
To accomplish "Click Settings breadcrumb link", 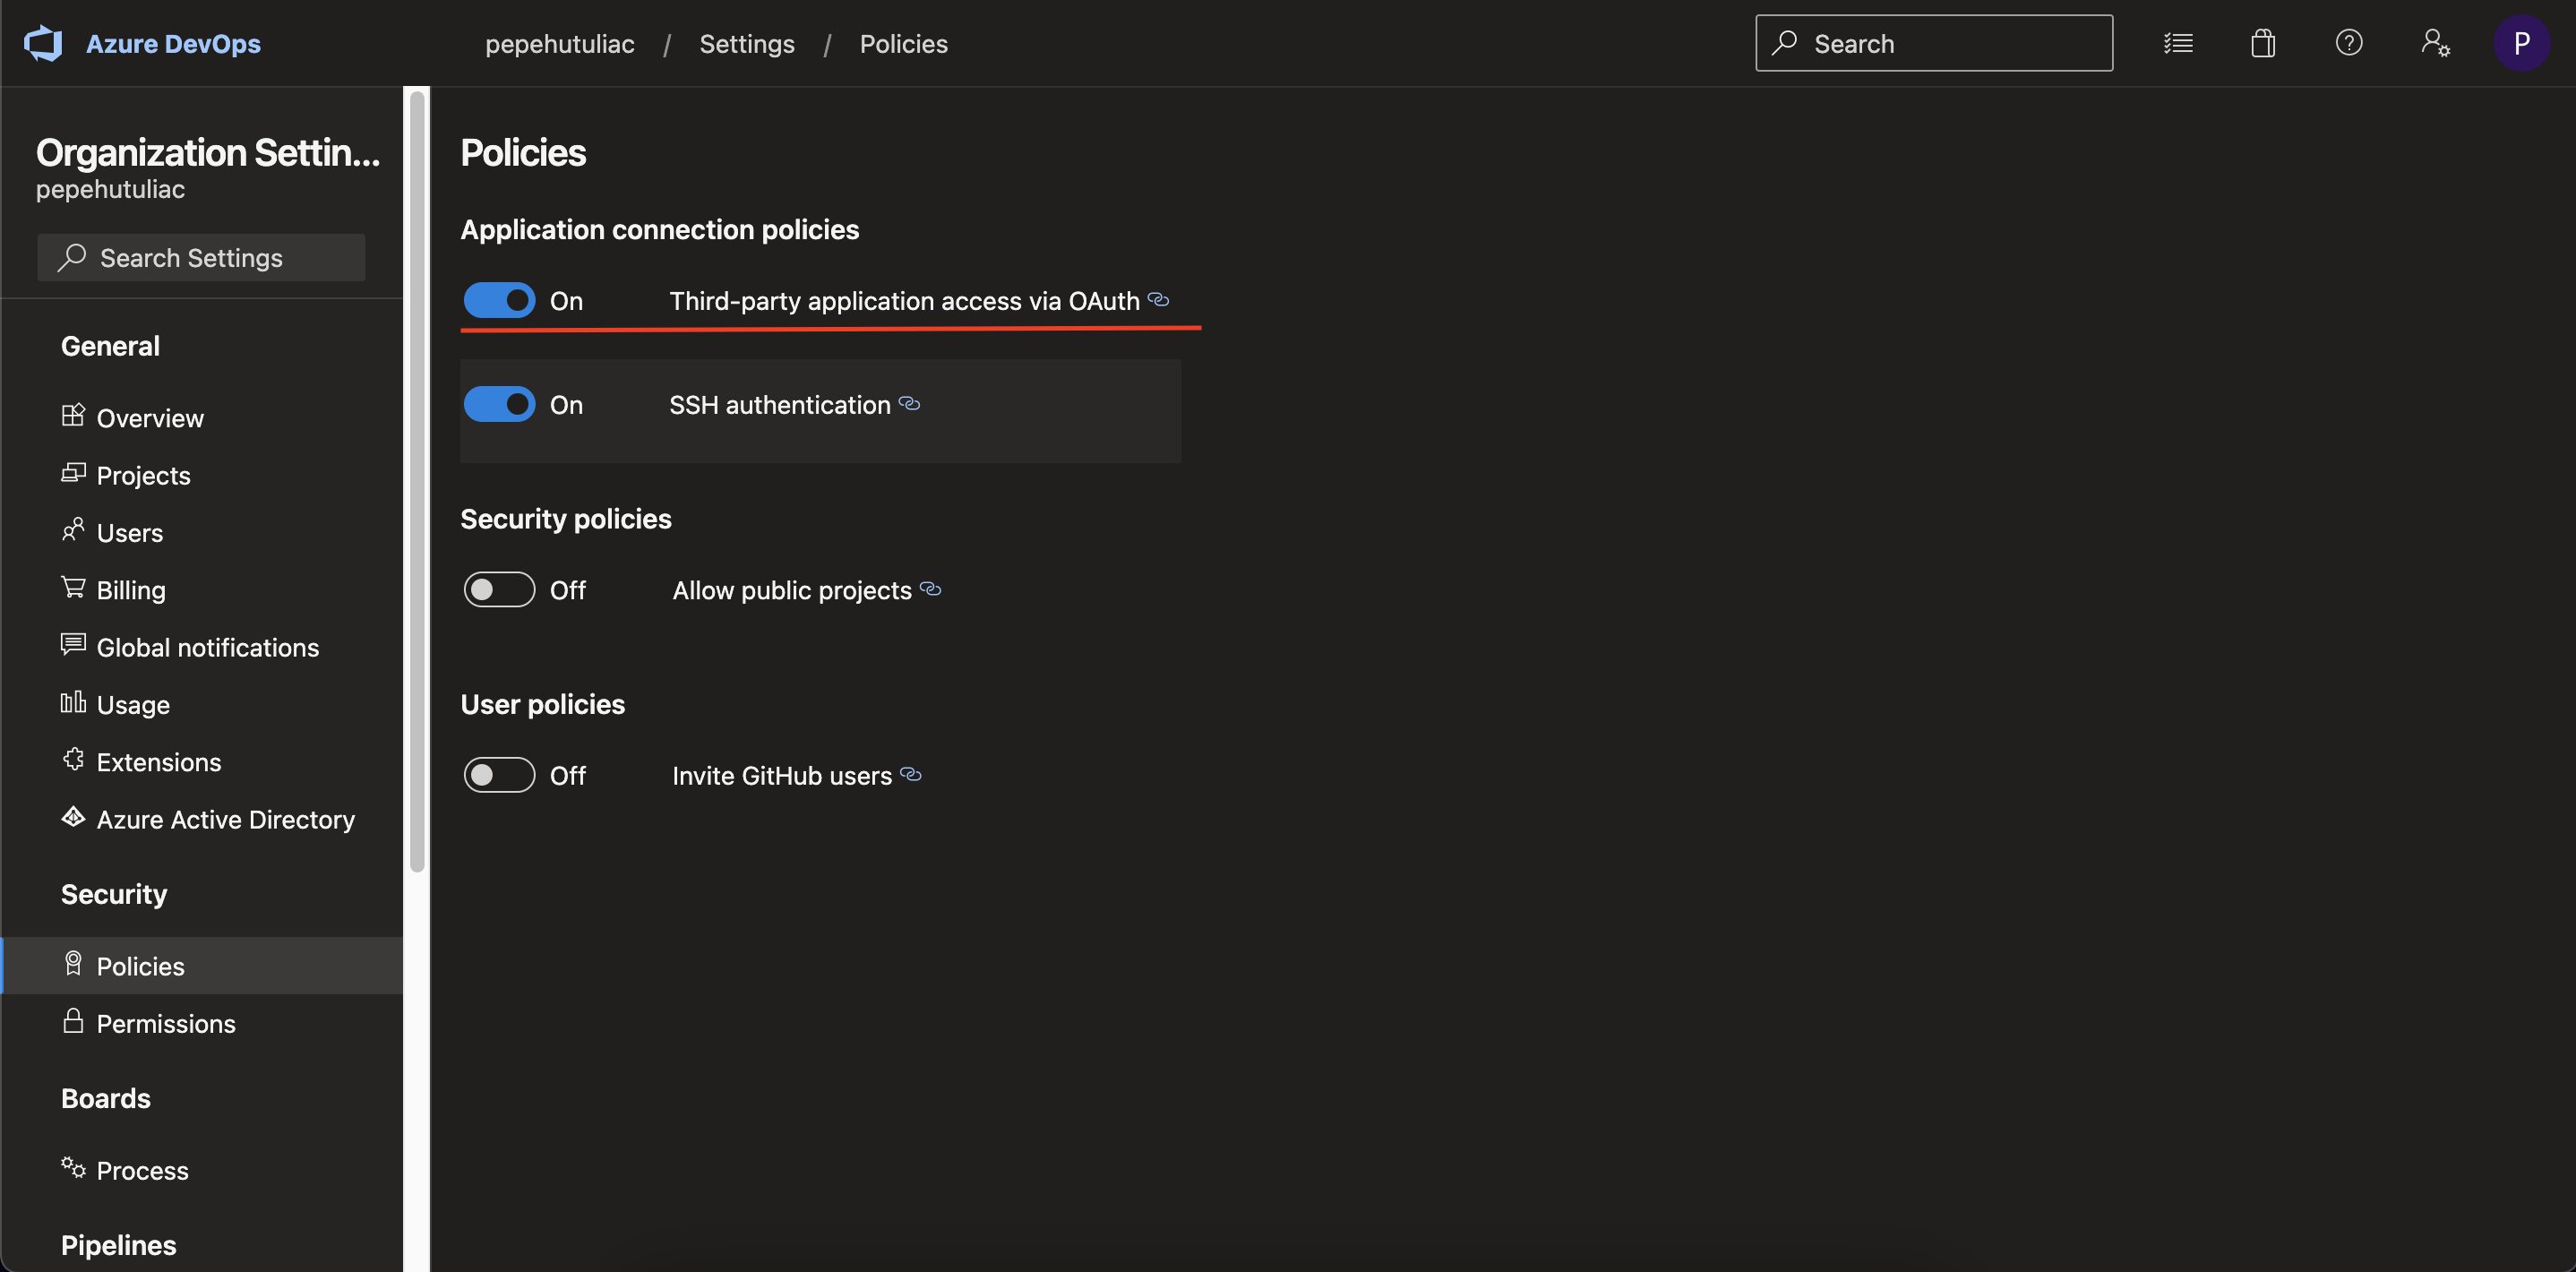I will coord(747,43).
